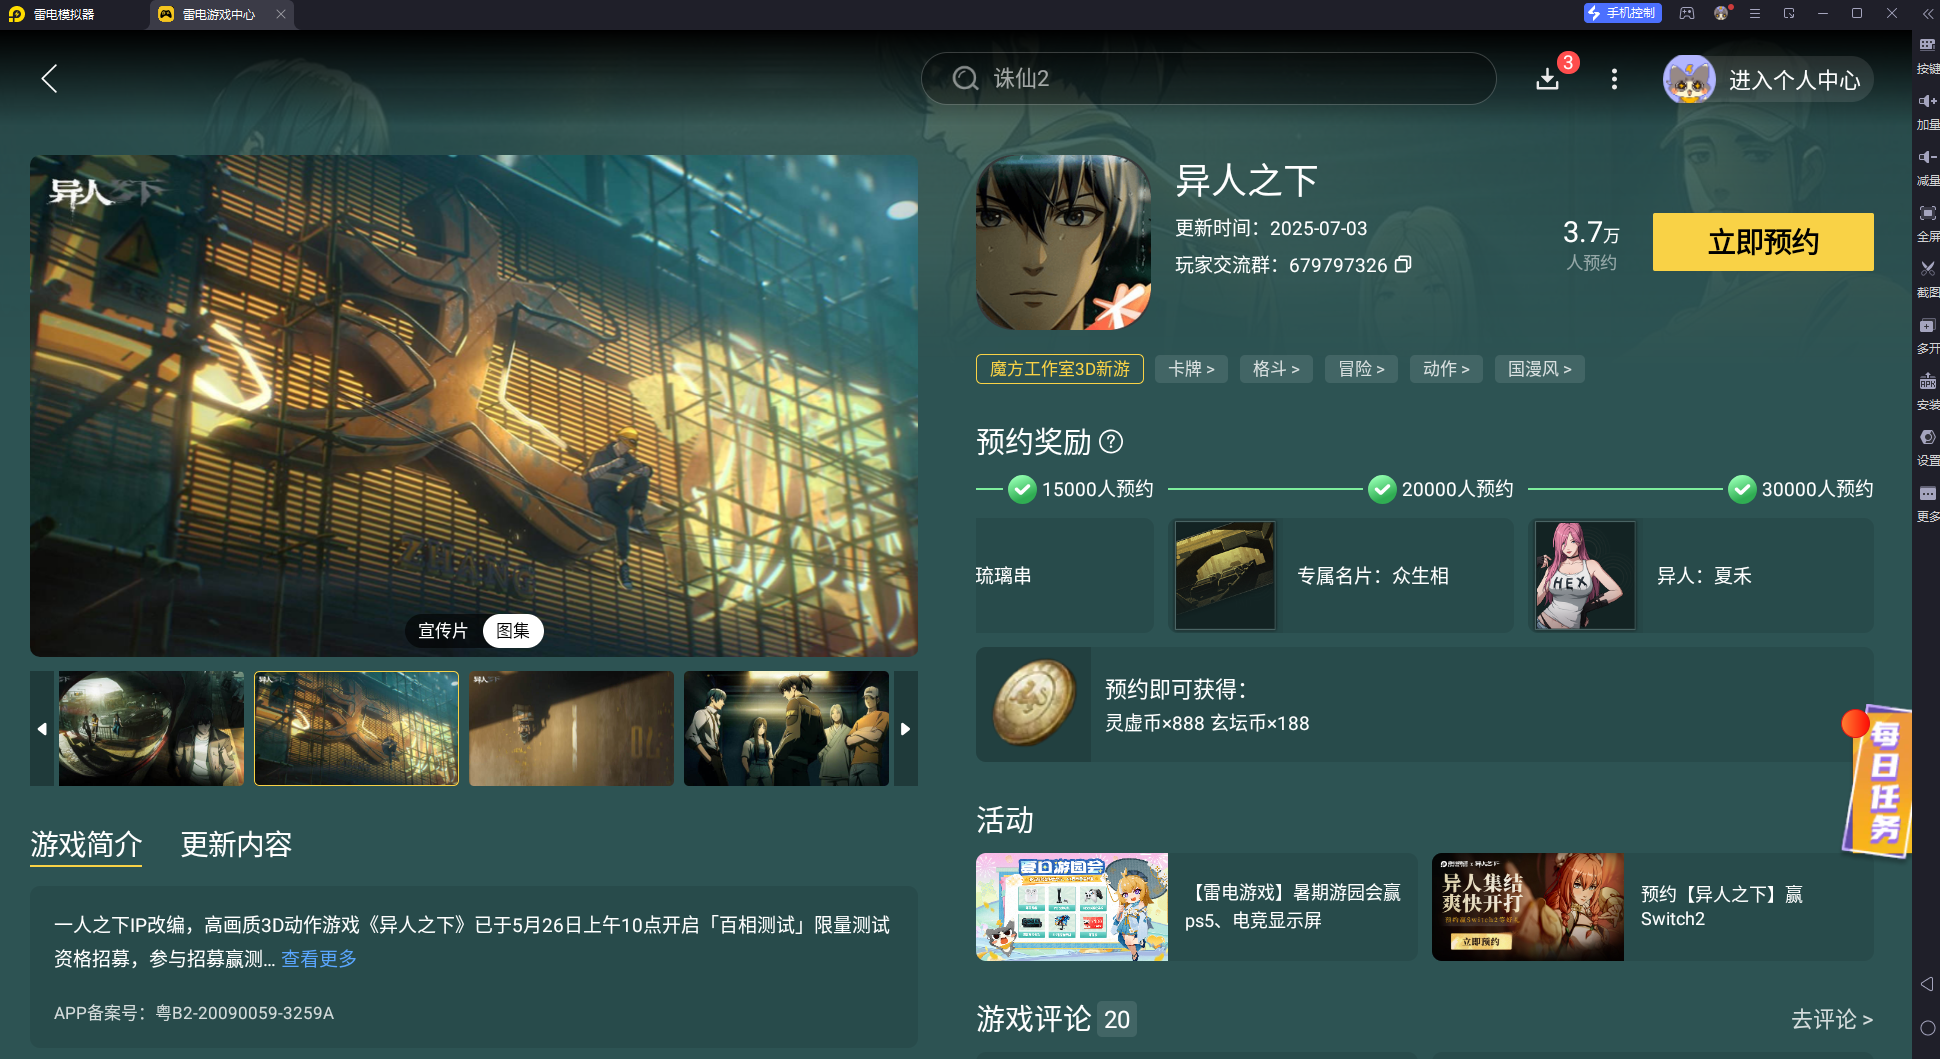The height and width of the screenshot is (1059, 1940).
Task: Click the 琉璃串 reward item
Action: 1064,575
